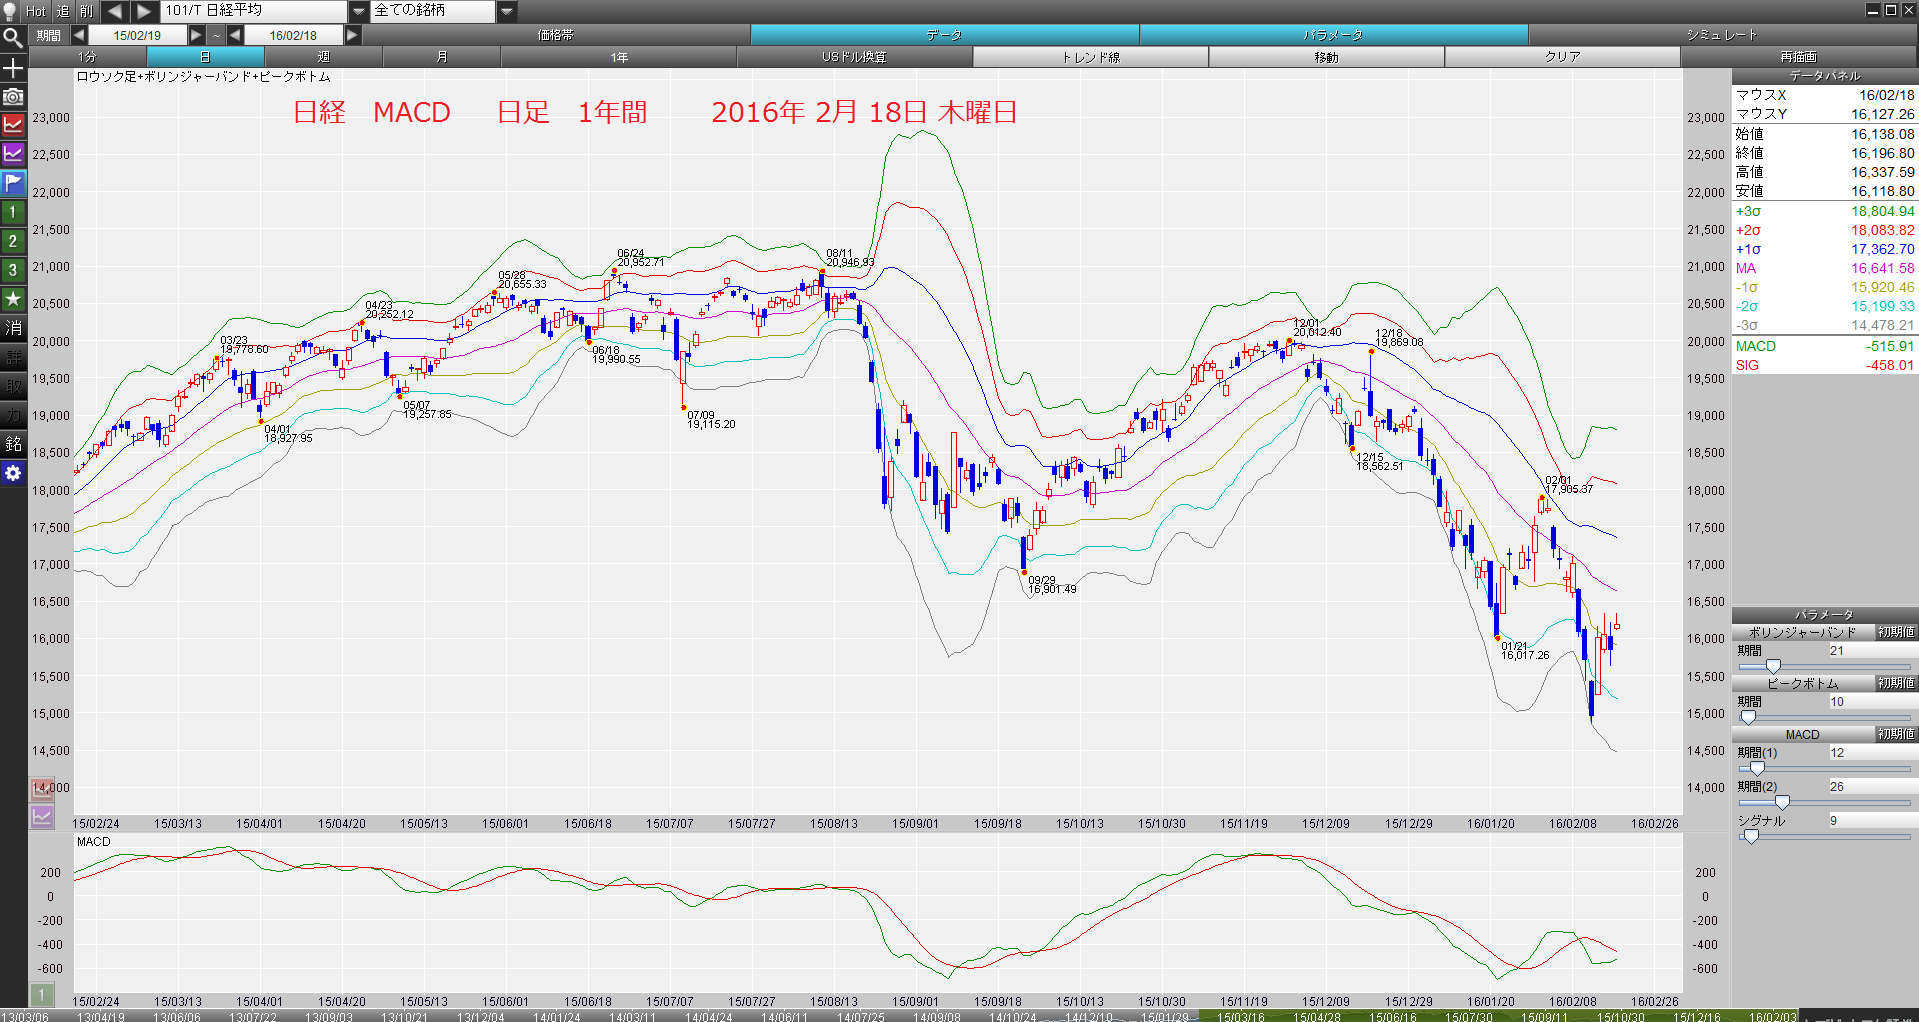Switch to the 週 weekly timeframe tab
Screen dimensions: 1919x1022
click(324, 57)
